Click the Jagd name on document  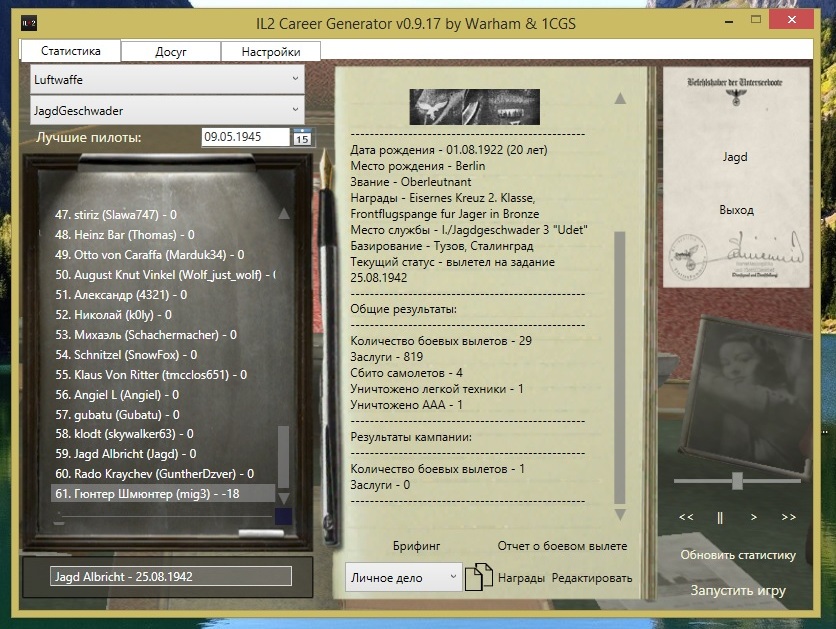point(735,157)
